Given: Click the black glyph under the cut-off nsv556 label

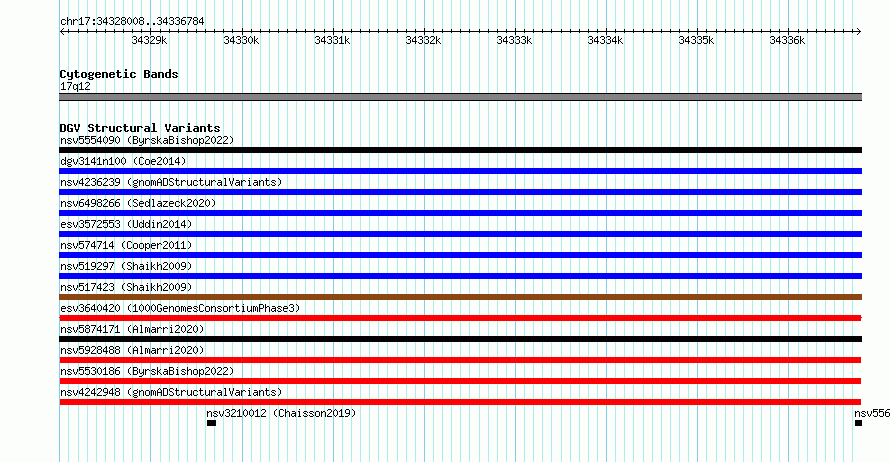Looking at the screenshot, I should tap(858, 423).
